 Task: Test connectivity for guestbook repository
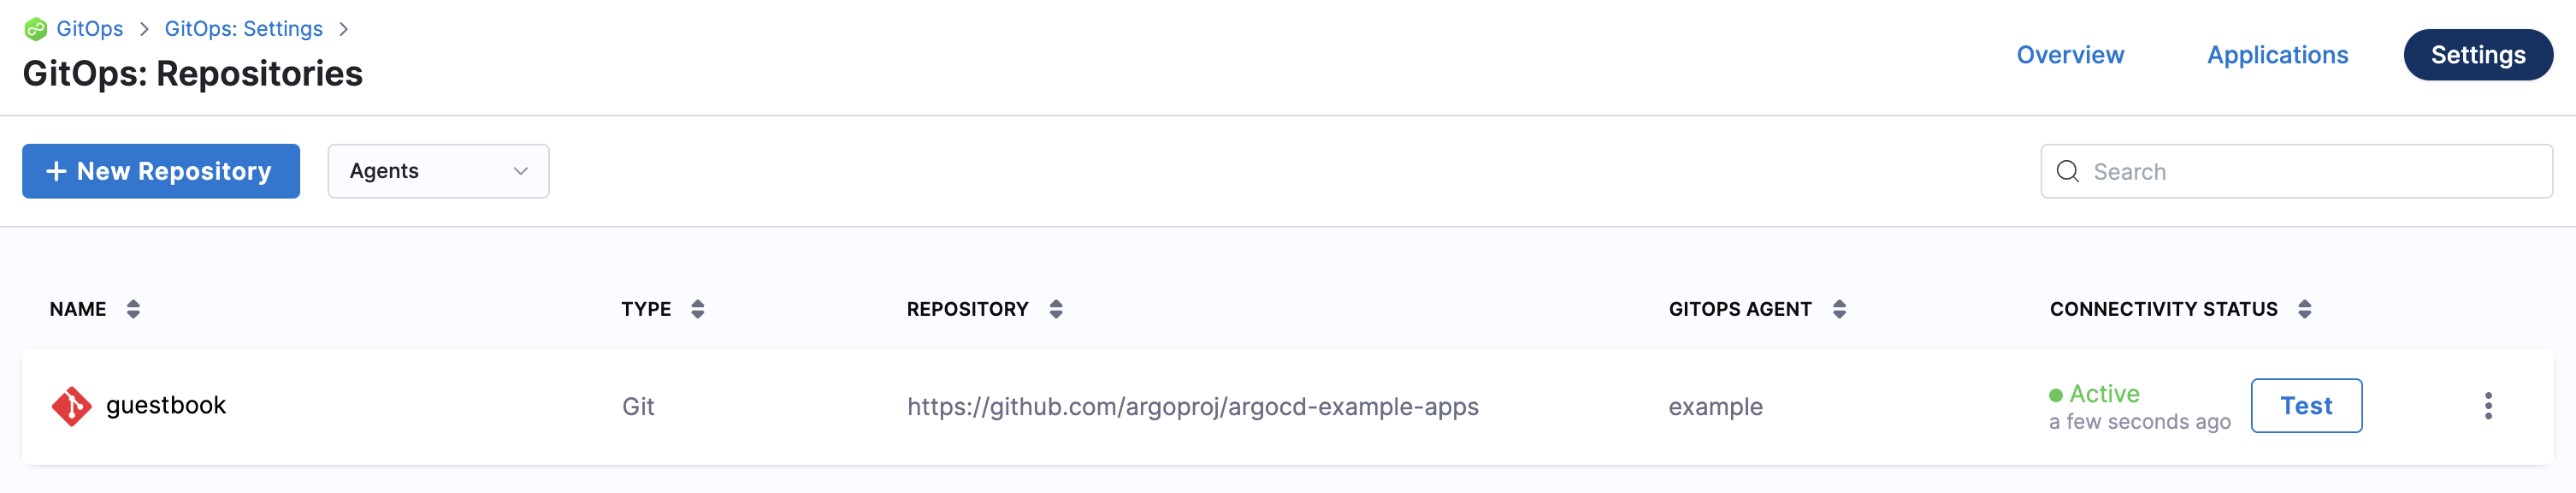pyautogui.click(x=2306, y=406)
